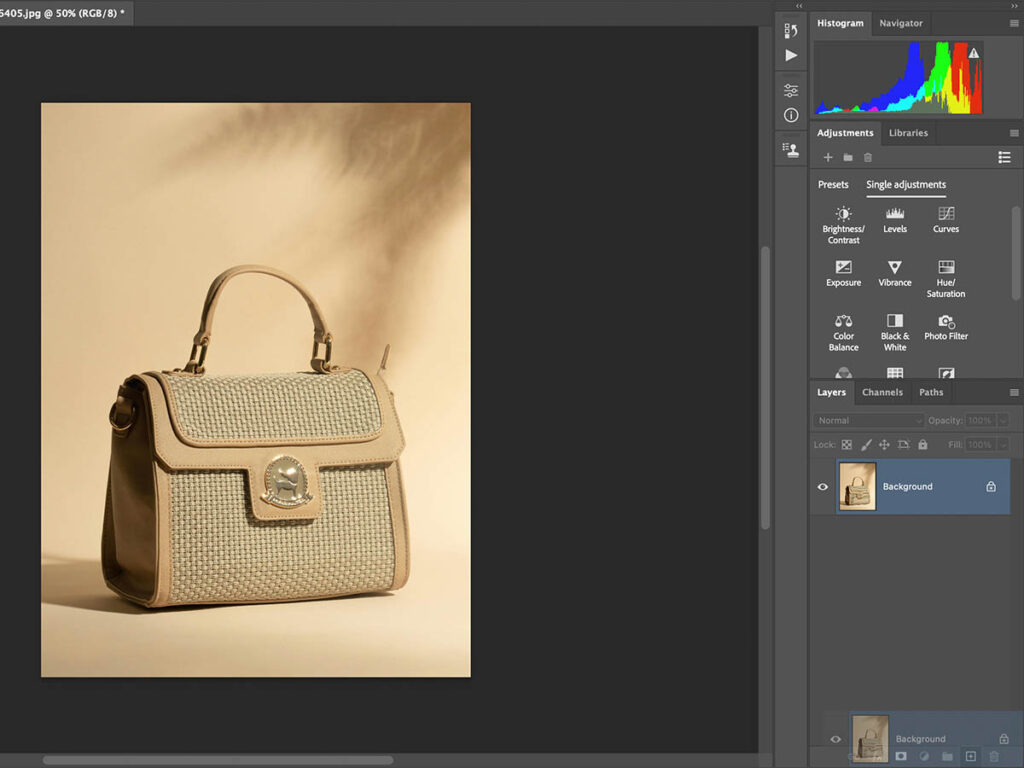Switch to the Histogram tab
The image size is (1024, 768).
tap(840, 24)
